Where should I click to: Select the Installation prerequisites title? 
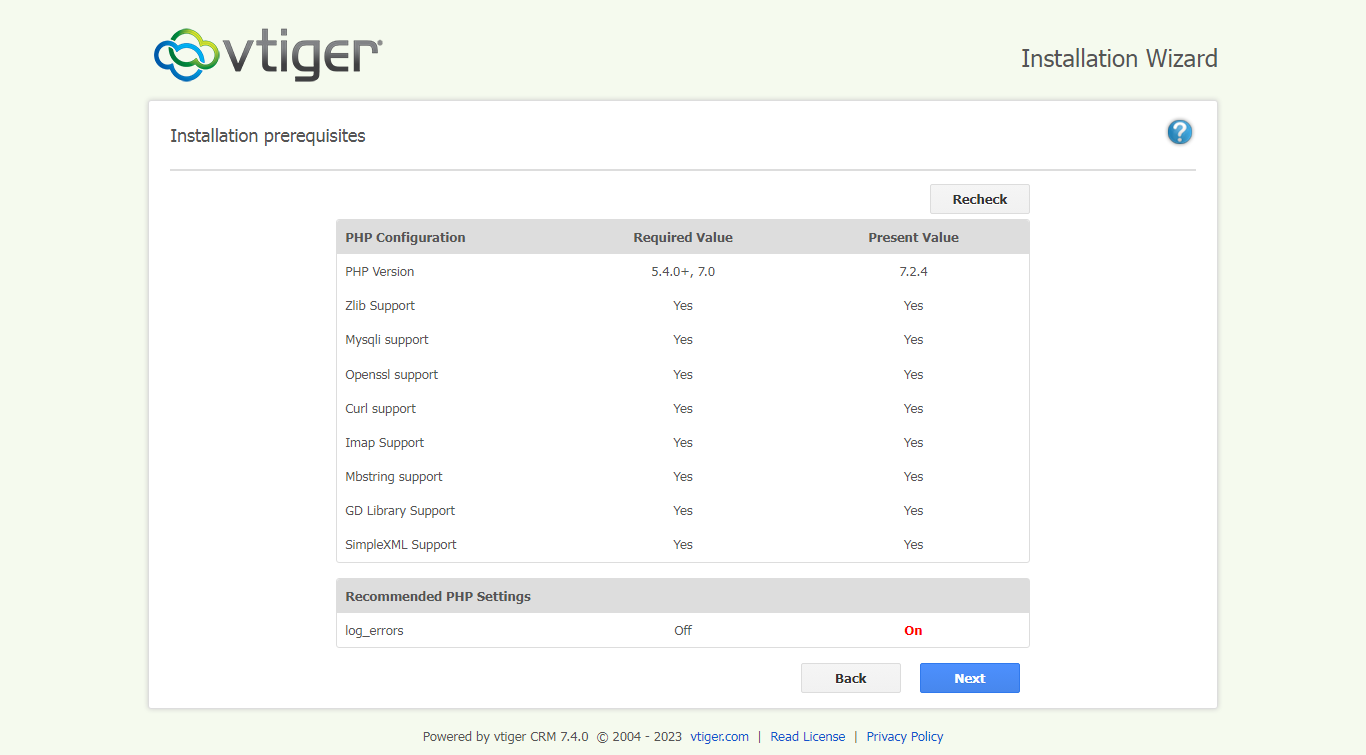point(268,135)
